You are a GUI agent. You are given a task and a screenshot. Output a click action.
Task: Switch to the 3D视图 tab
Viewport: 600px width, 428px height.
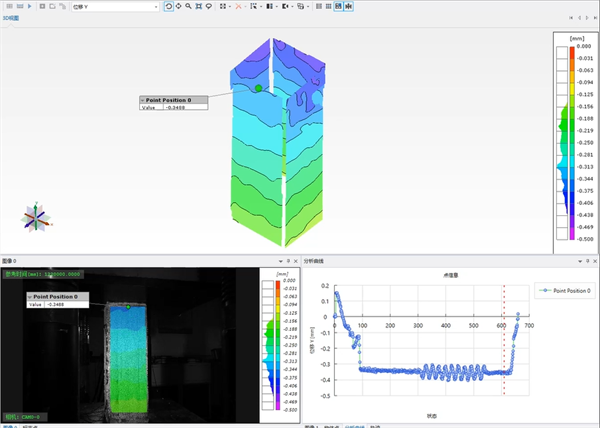11,17
